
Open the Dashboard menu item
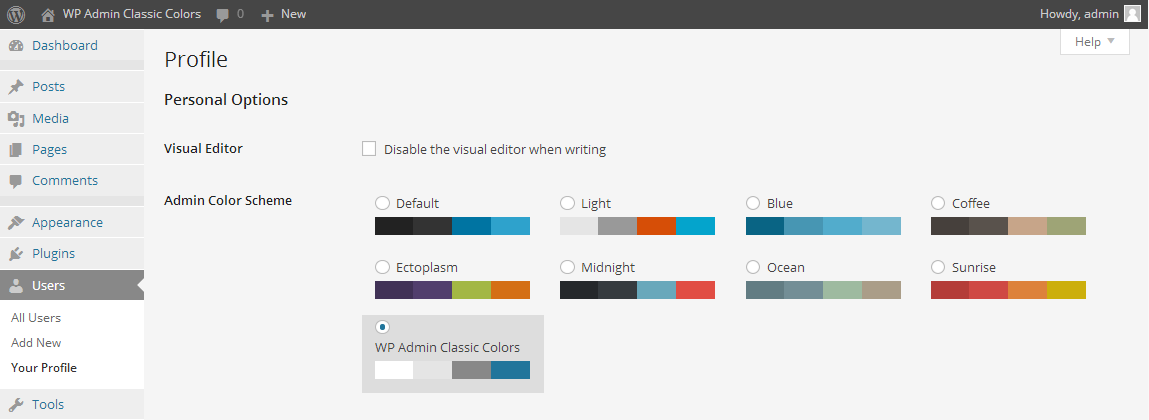click(72, 45)
